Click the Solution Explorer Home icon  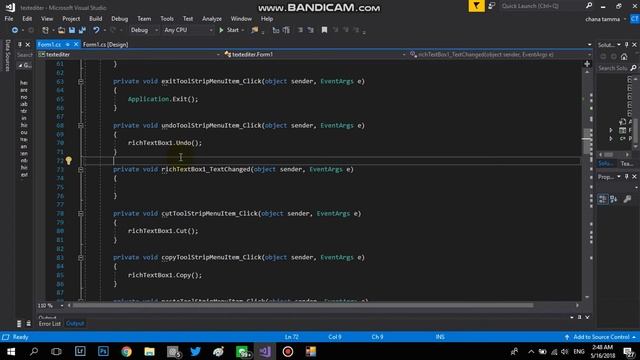tap(624, 57)
